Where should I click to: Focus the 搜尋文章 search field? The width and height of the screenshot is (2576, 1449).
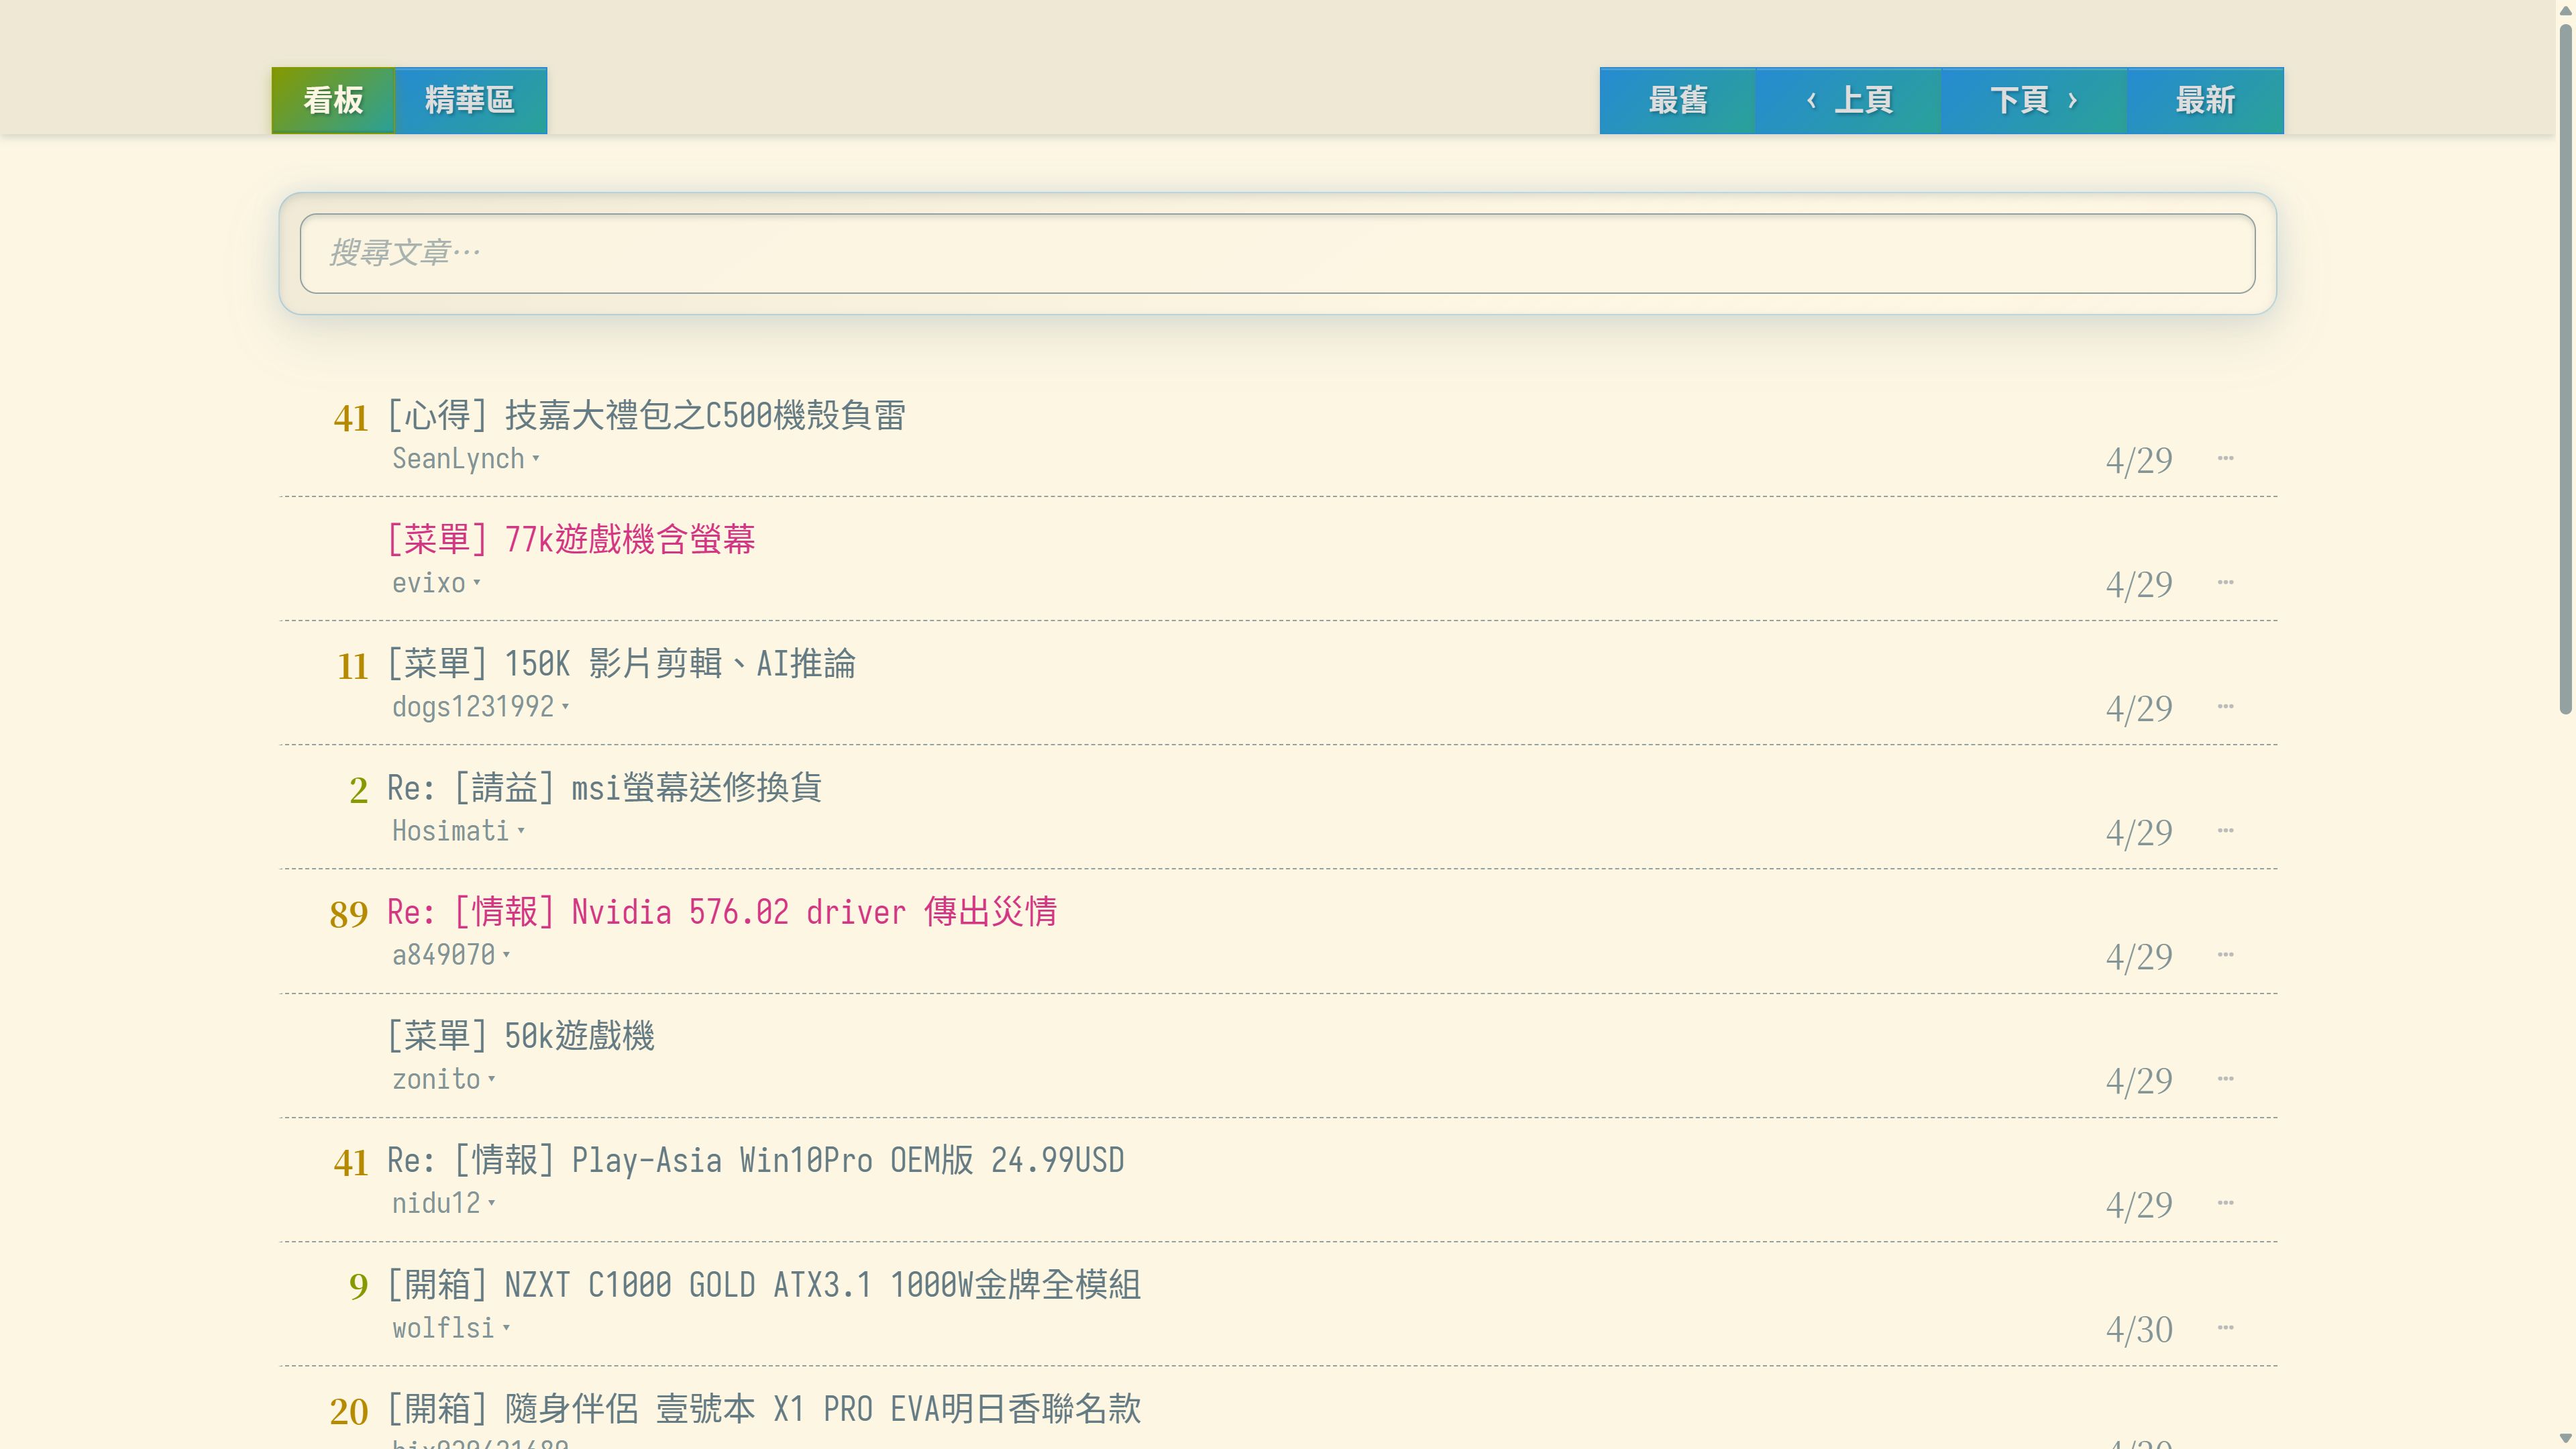click(1277, 253)
